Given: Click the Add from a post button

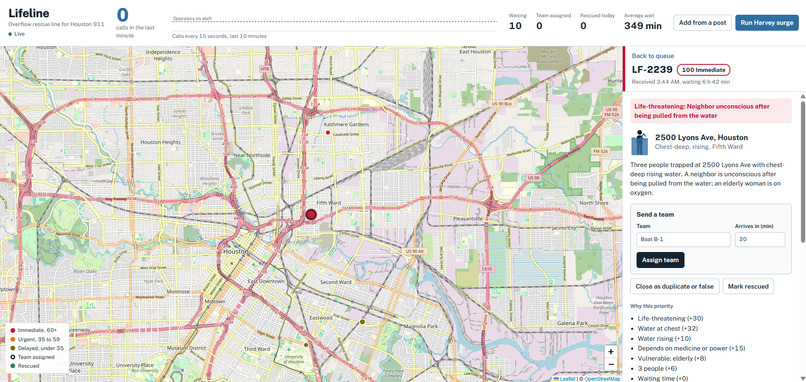Looking at the screenshot, I should [702, 23].
